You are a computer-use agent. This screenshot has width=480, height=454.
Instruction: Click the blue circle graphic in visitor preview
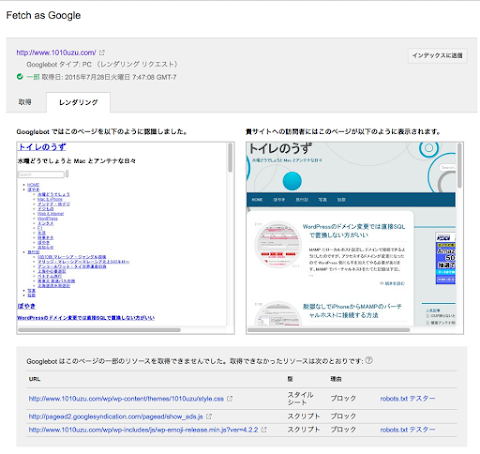pyautogui.click(x=292, y=181)
